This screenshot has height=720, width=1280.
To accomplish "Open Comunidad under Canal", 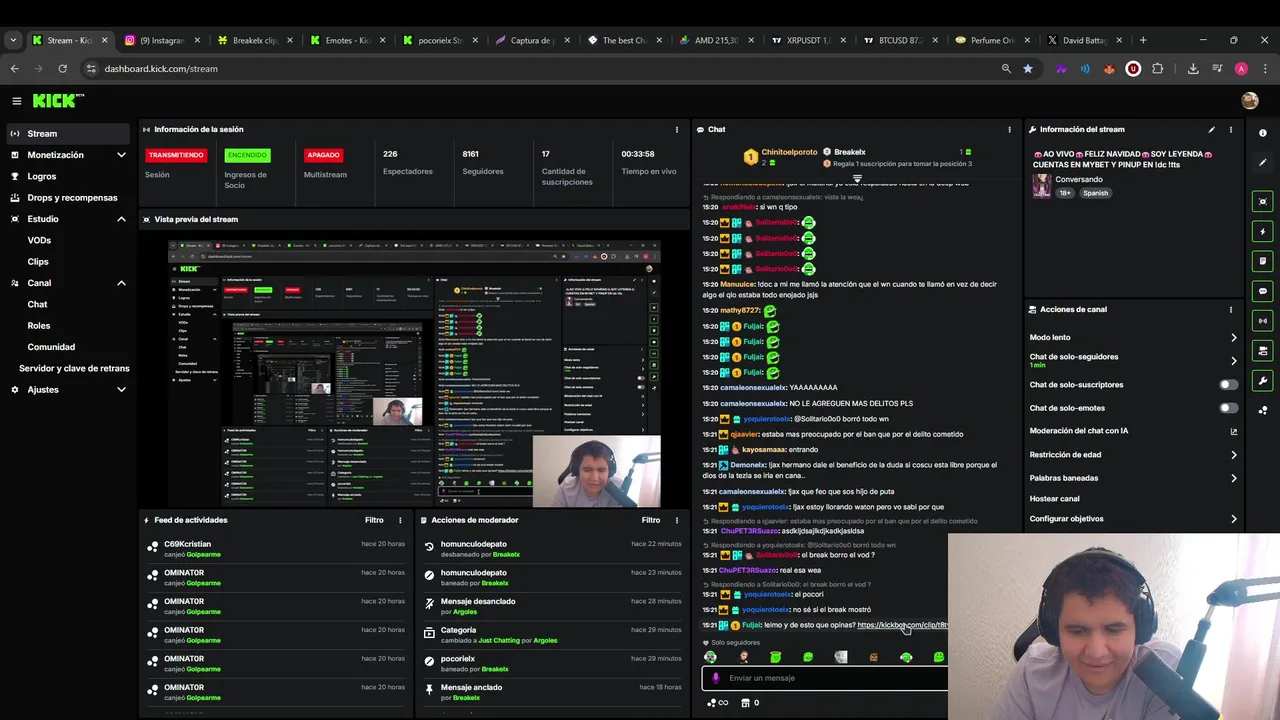I will (x=51, y=347).
